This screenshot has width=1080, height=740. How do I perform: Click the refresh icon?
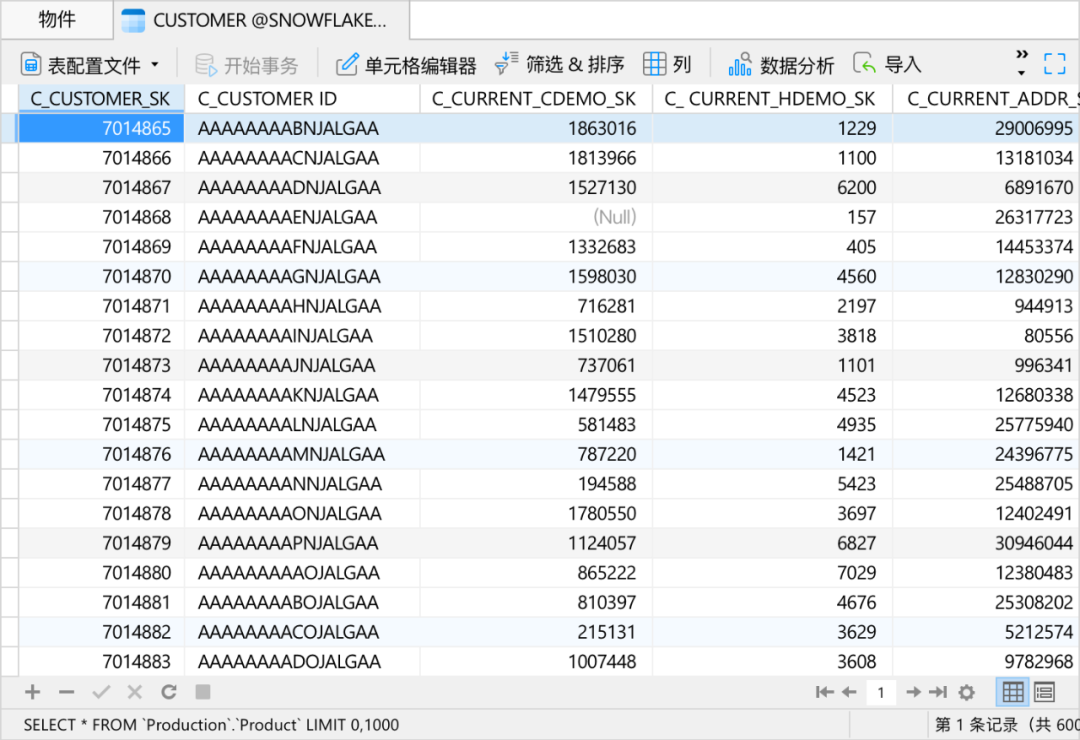[x=169, y=692]
